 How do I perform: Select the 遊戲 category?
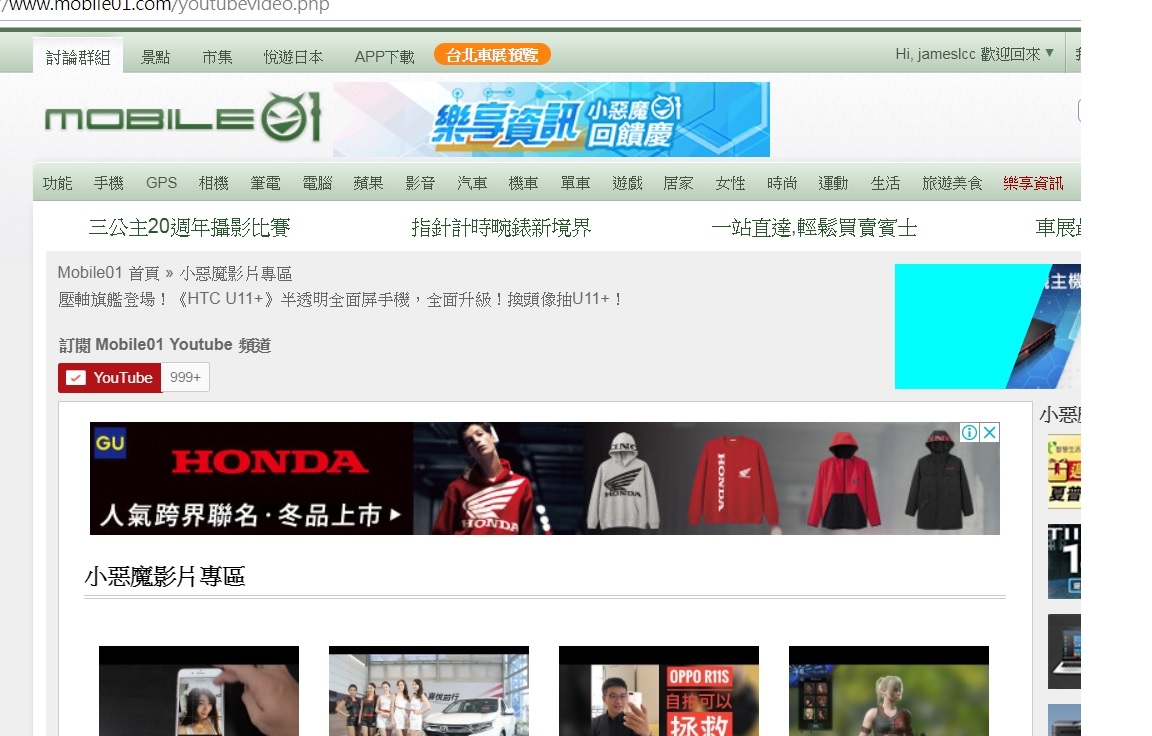[x=627, y=183]
